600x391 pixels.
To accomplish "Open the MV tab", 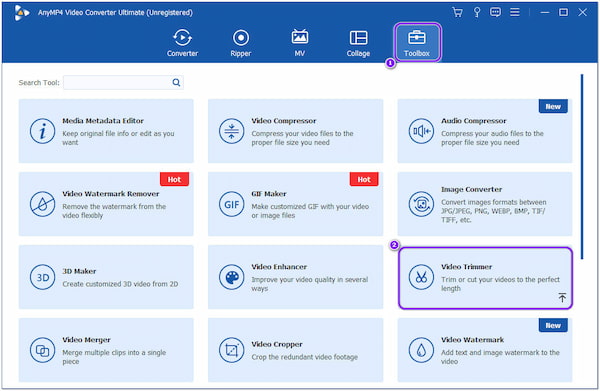I will 300,43.
